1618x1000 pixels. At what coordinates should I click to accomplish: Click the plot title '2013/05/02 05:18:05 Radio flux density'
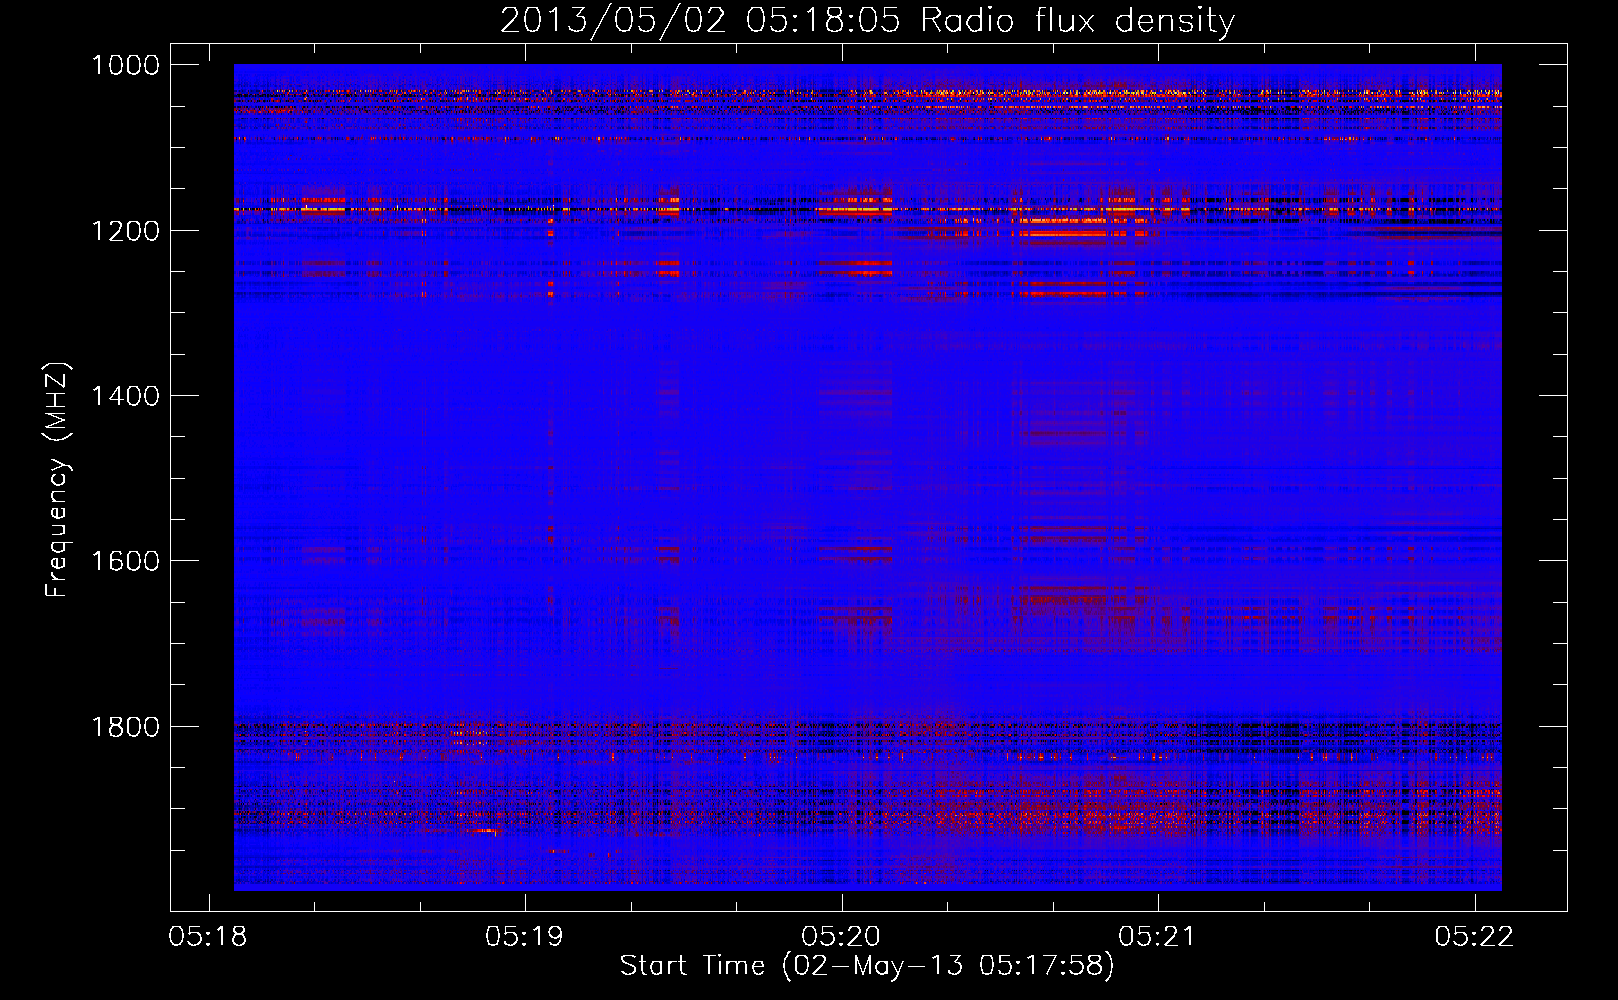pos(867,21)
